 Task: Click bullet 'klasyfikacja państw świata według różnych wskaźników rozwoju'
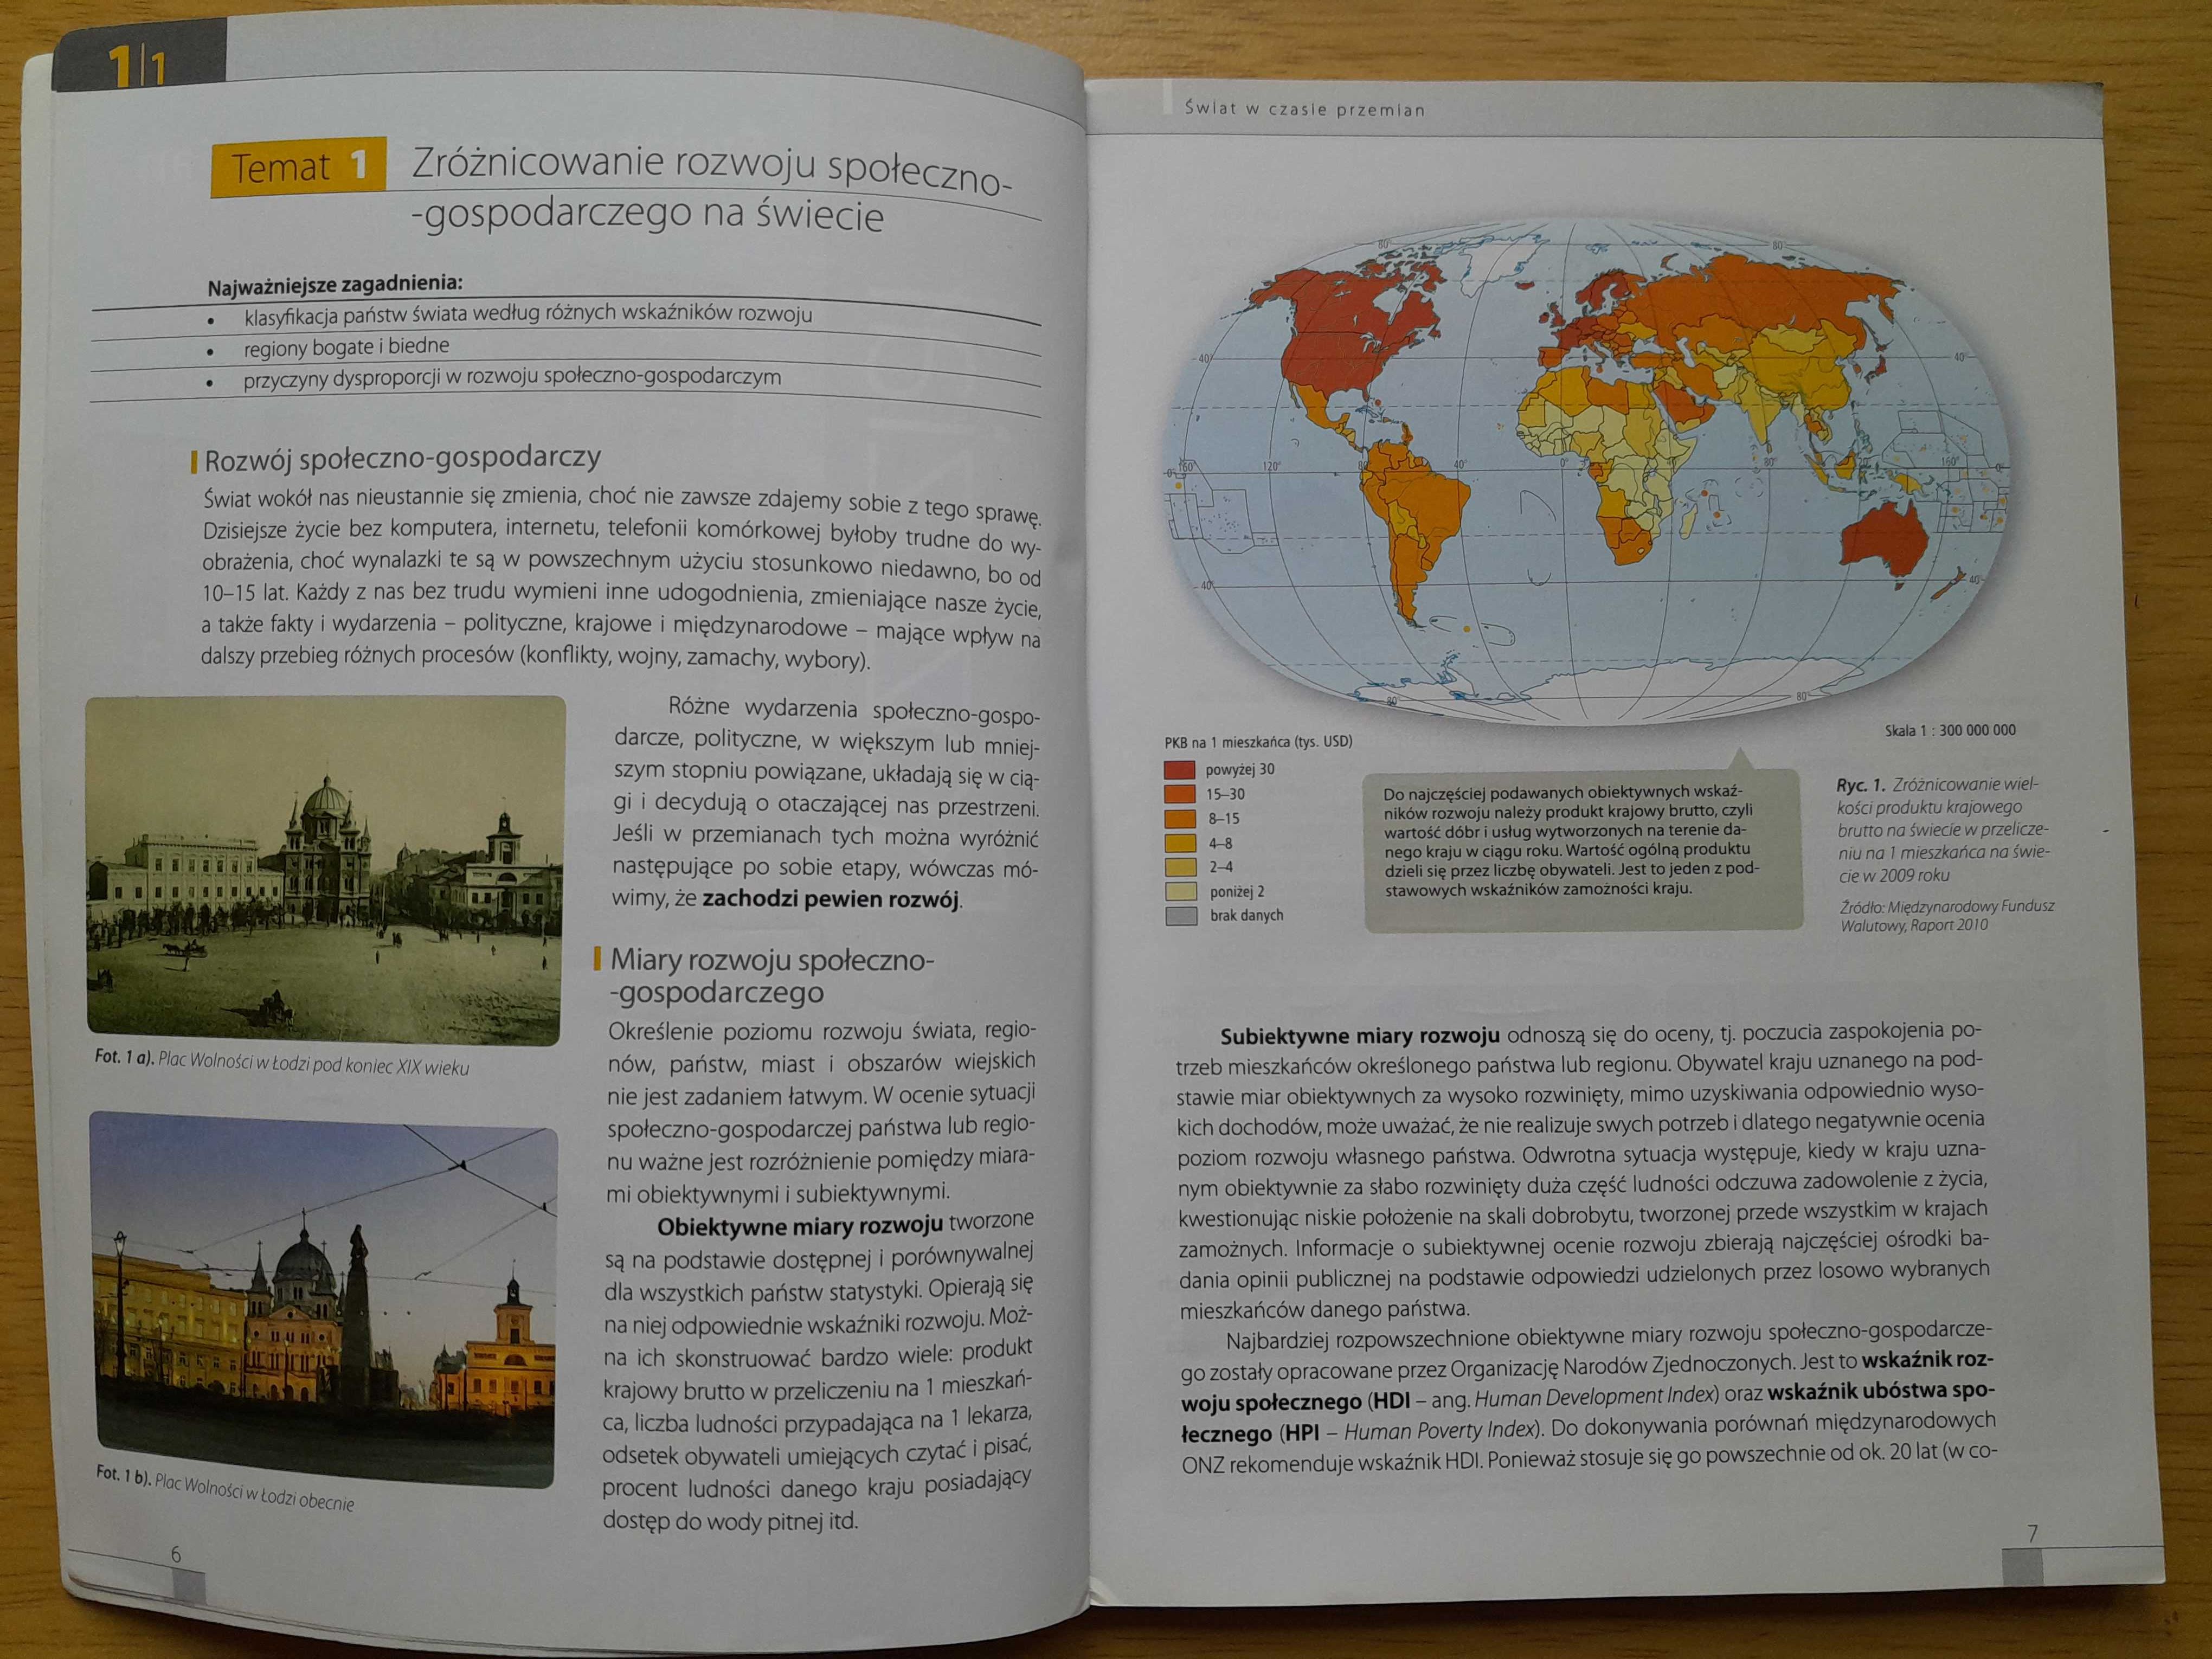528,315
